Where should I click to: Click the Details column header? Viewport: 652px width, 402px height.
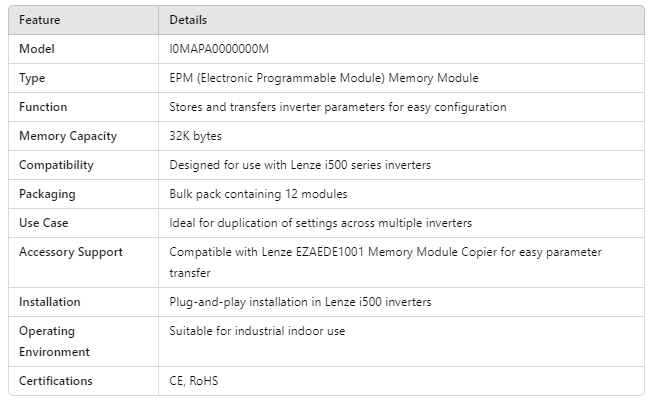188,20
